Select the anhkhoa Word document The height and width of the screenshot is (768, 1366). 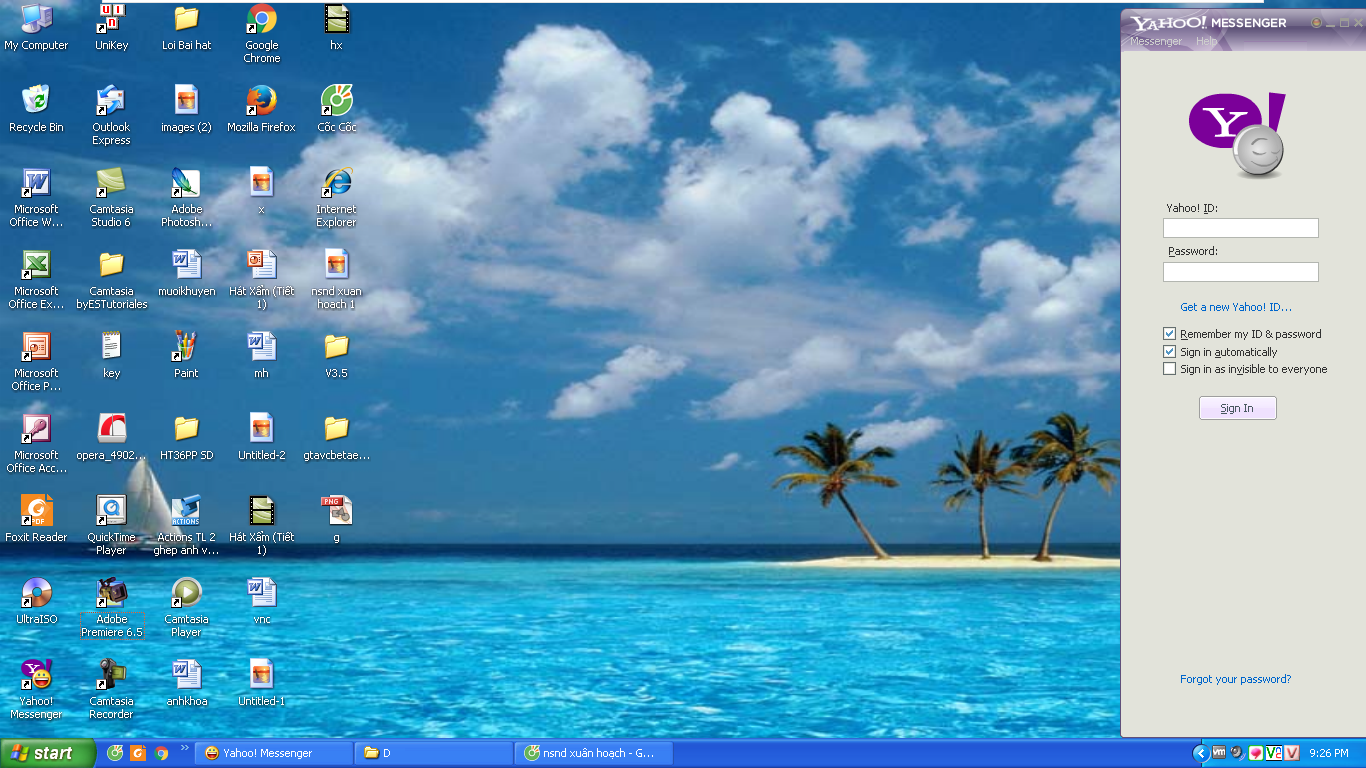coord(186,684)
